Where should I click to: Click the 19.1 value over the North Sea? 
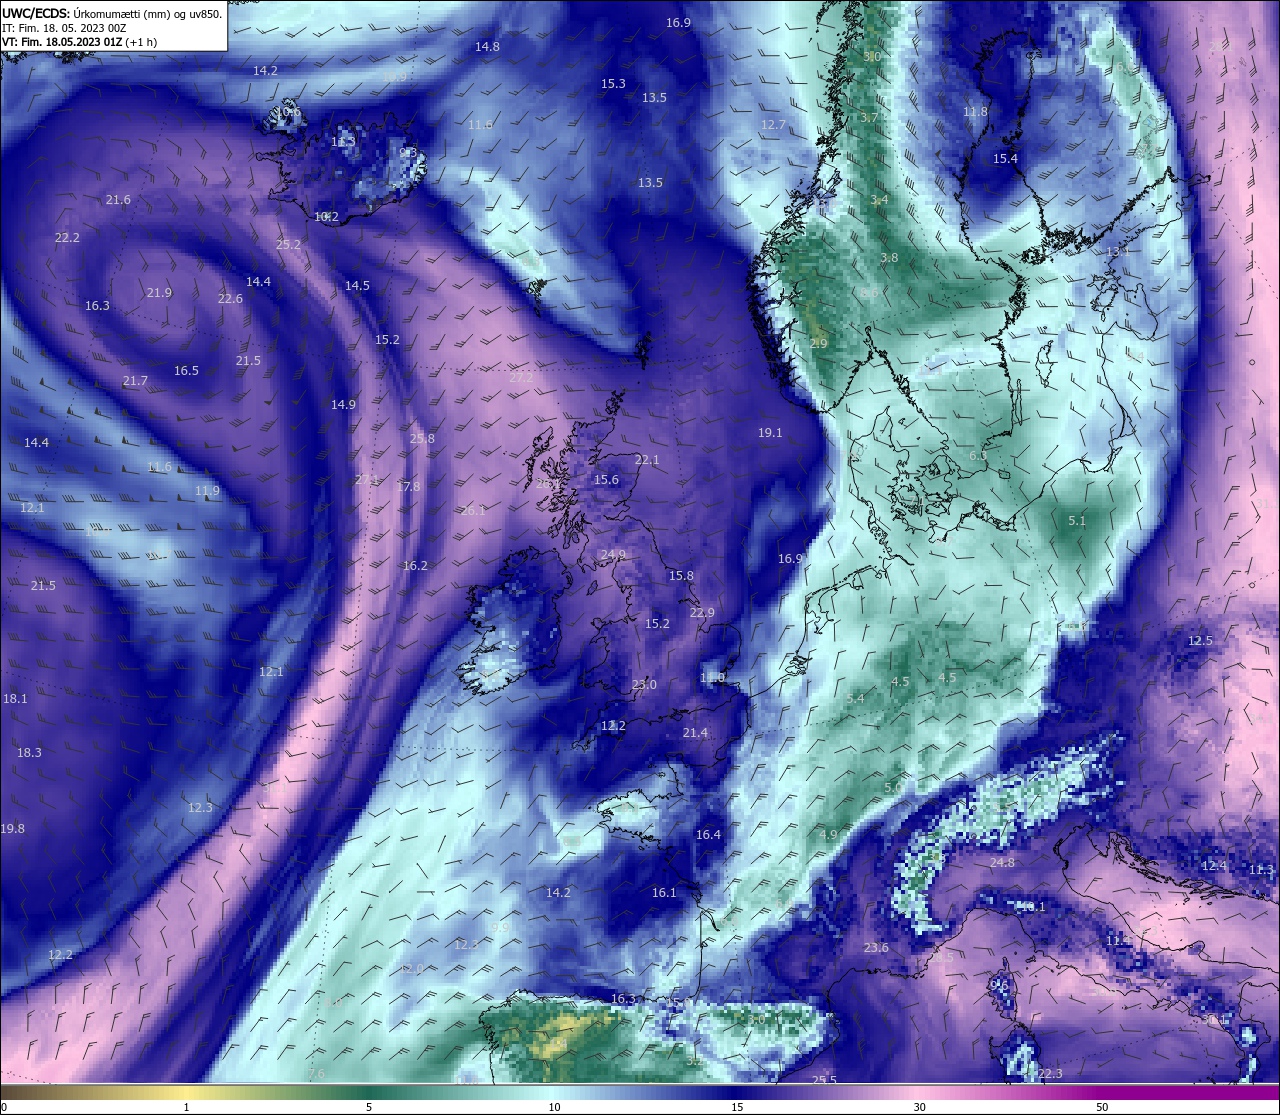pyautogui.click(x=770, y=433)
